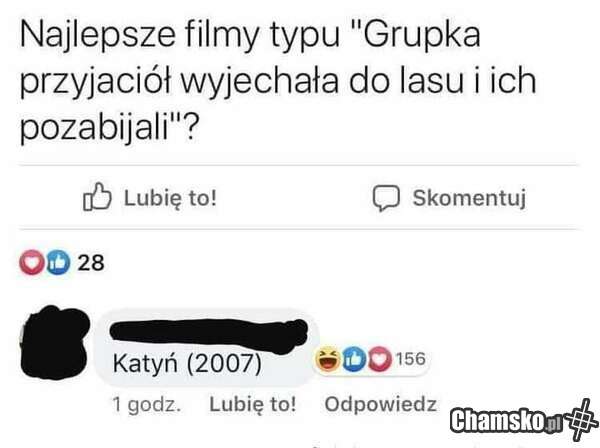Click Lubię to! under the Katyń comment
Viewport: 600px width, 448px height.
253,404
